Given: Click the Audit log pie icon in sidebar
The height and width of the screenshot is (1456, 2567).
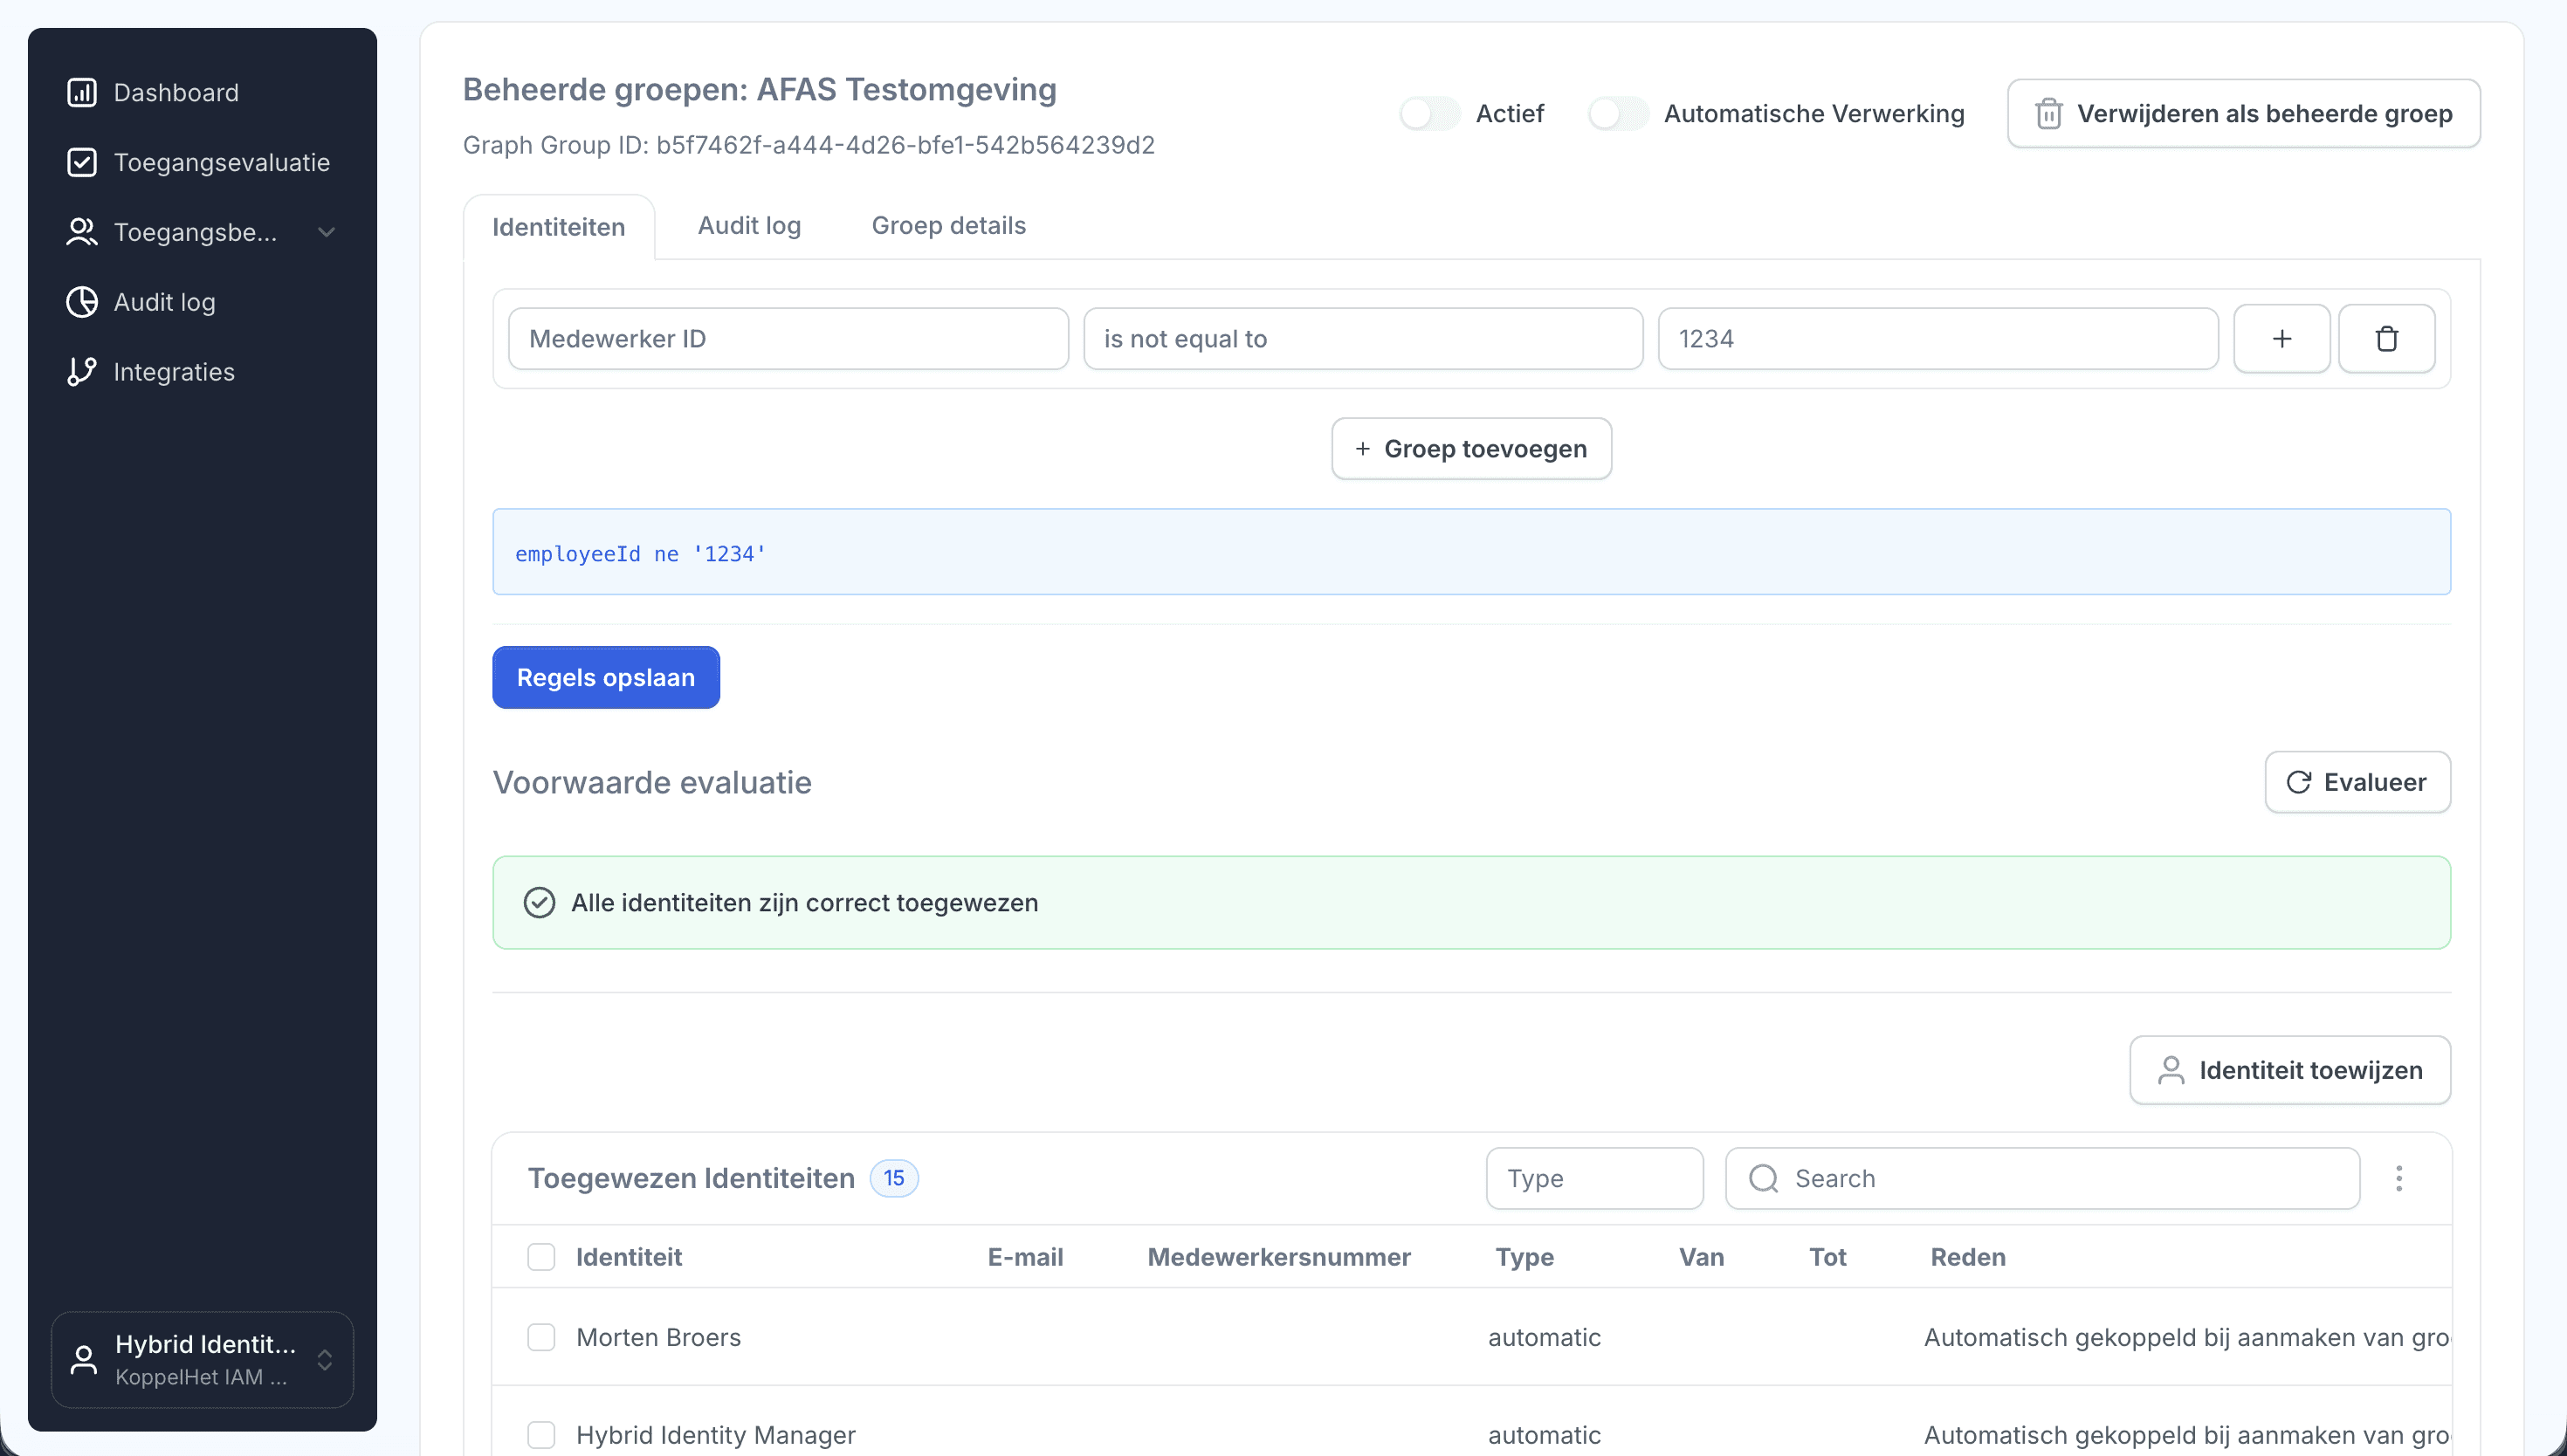Looking at the screenshot, I should coord(81,301).
